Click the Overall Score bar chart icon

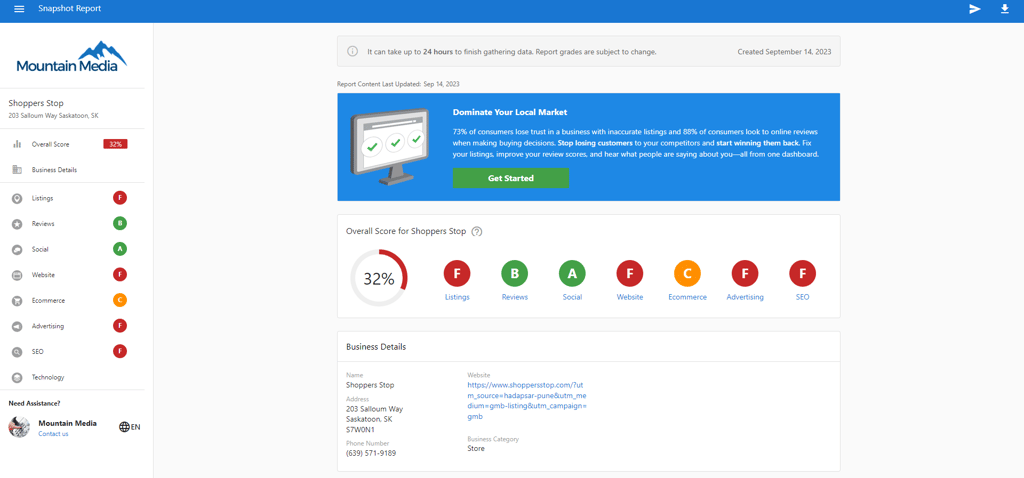point(18,144)
